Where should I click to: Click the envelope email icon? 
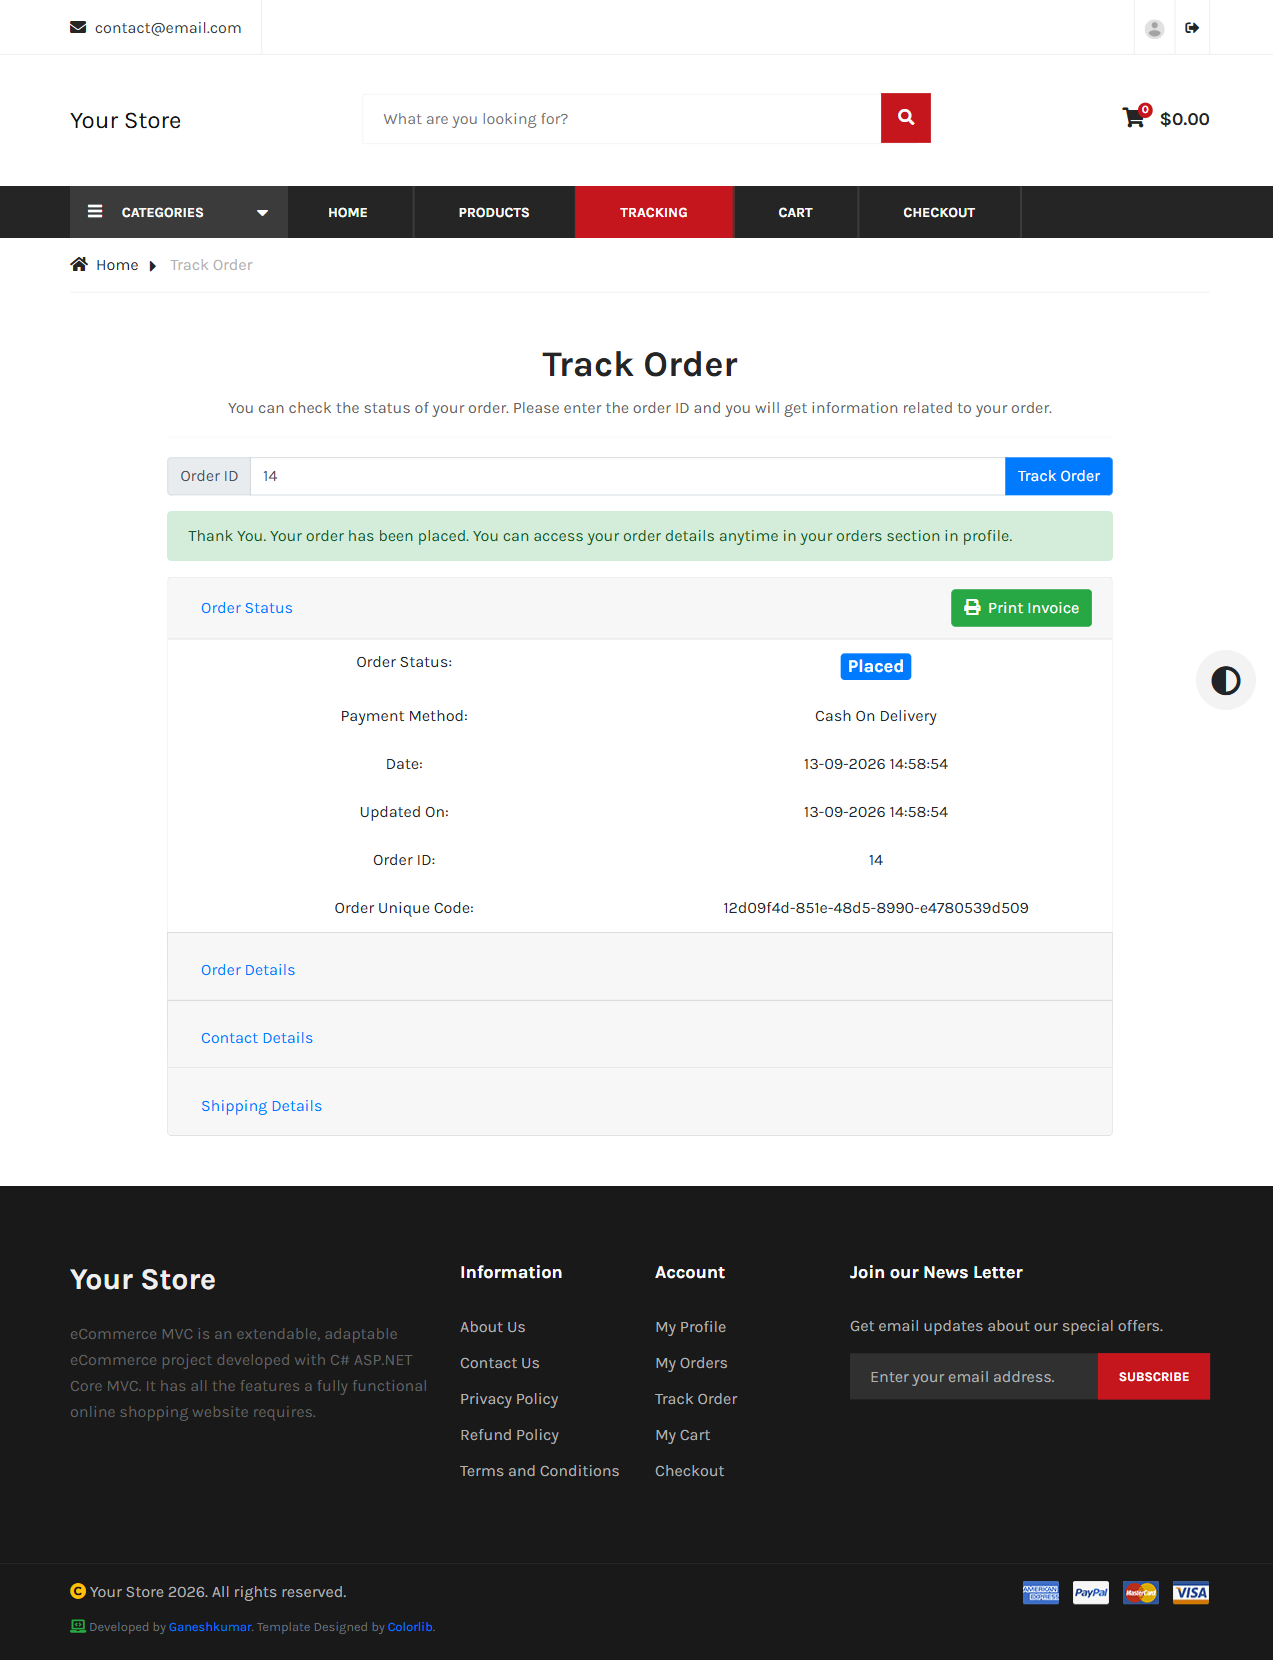(x=78, y=27)
